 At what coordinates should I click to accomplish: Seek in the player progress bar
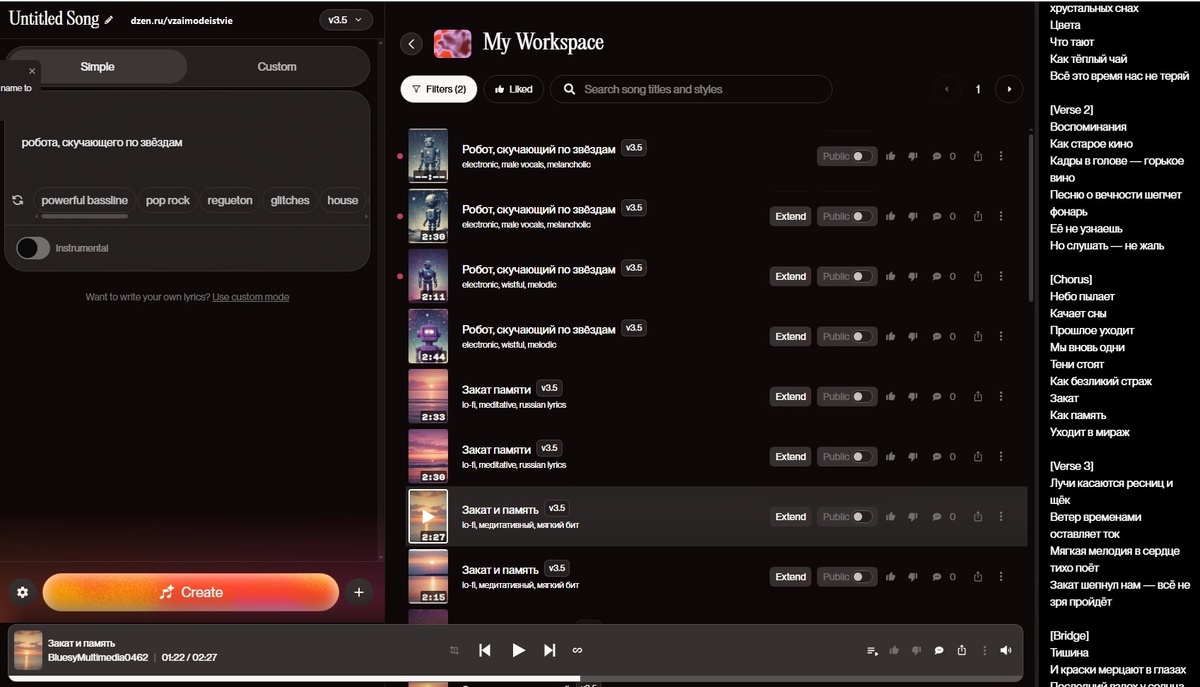click(515, 679)
